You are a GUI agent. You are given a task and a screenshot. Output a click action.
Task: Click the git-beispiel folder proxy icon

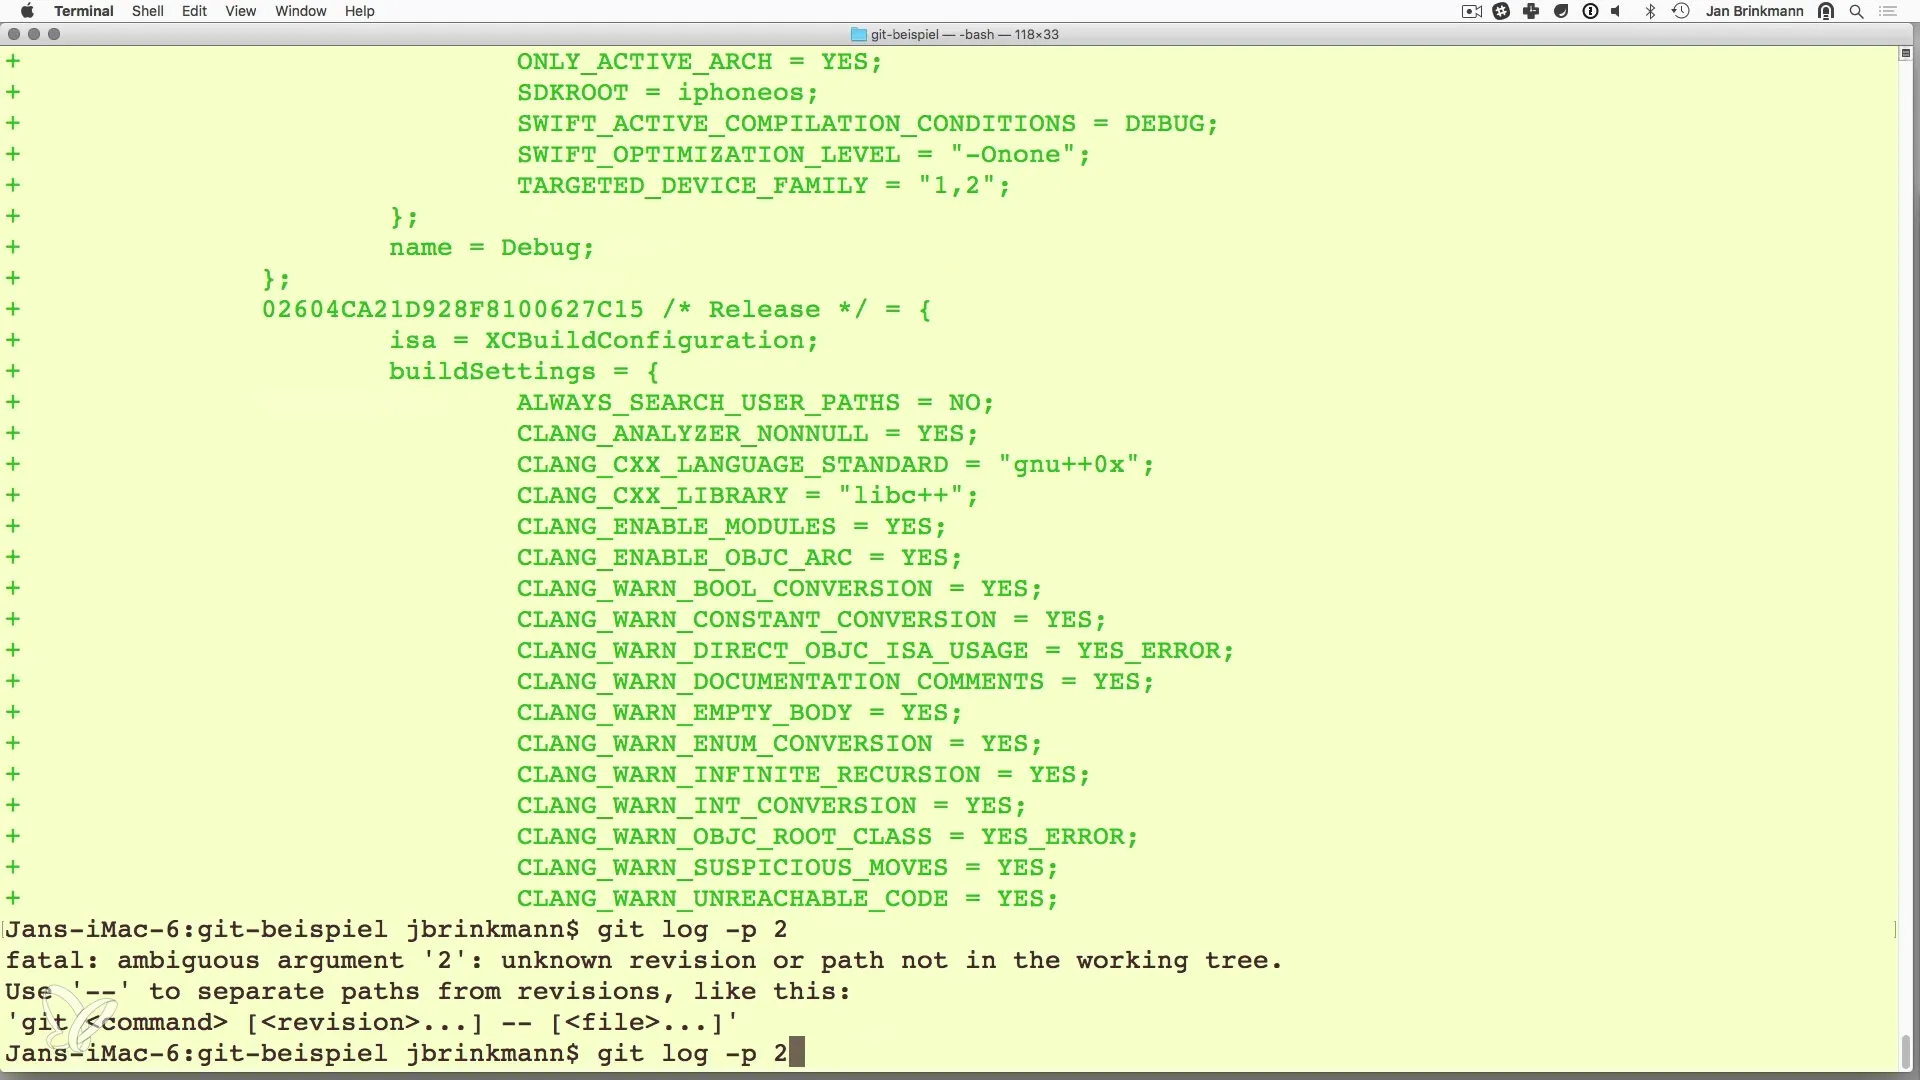coord(858,34)
